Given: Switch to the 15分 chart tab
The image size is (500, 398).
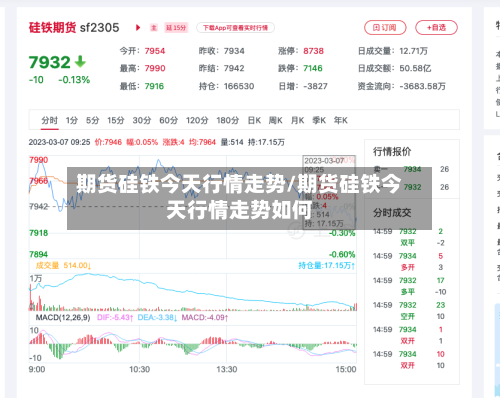Looking at the screenshot, I should (x=116, y=120).
